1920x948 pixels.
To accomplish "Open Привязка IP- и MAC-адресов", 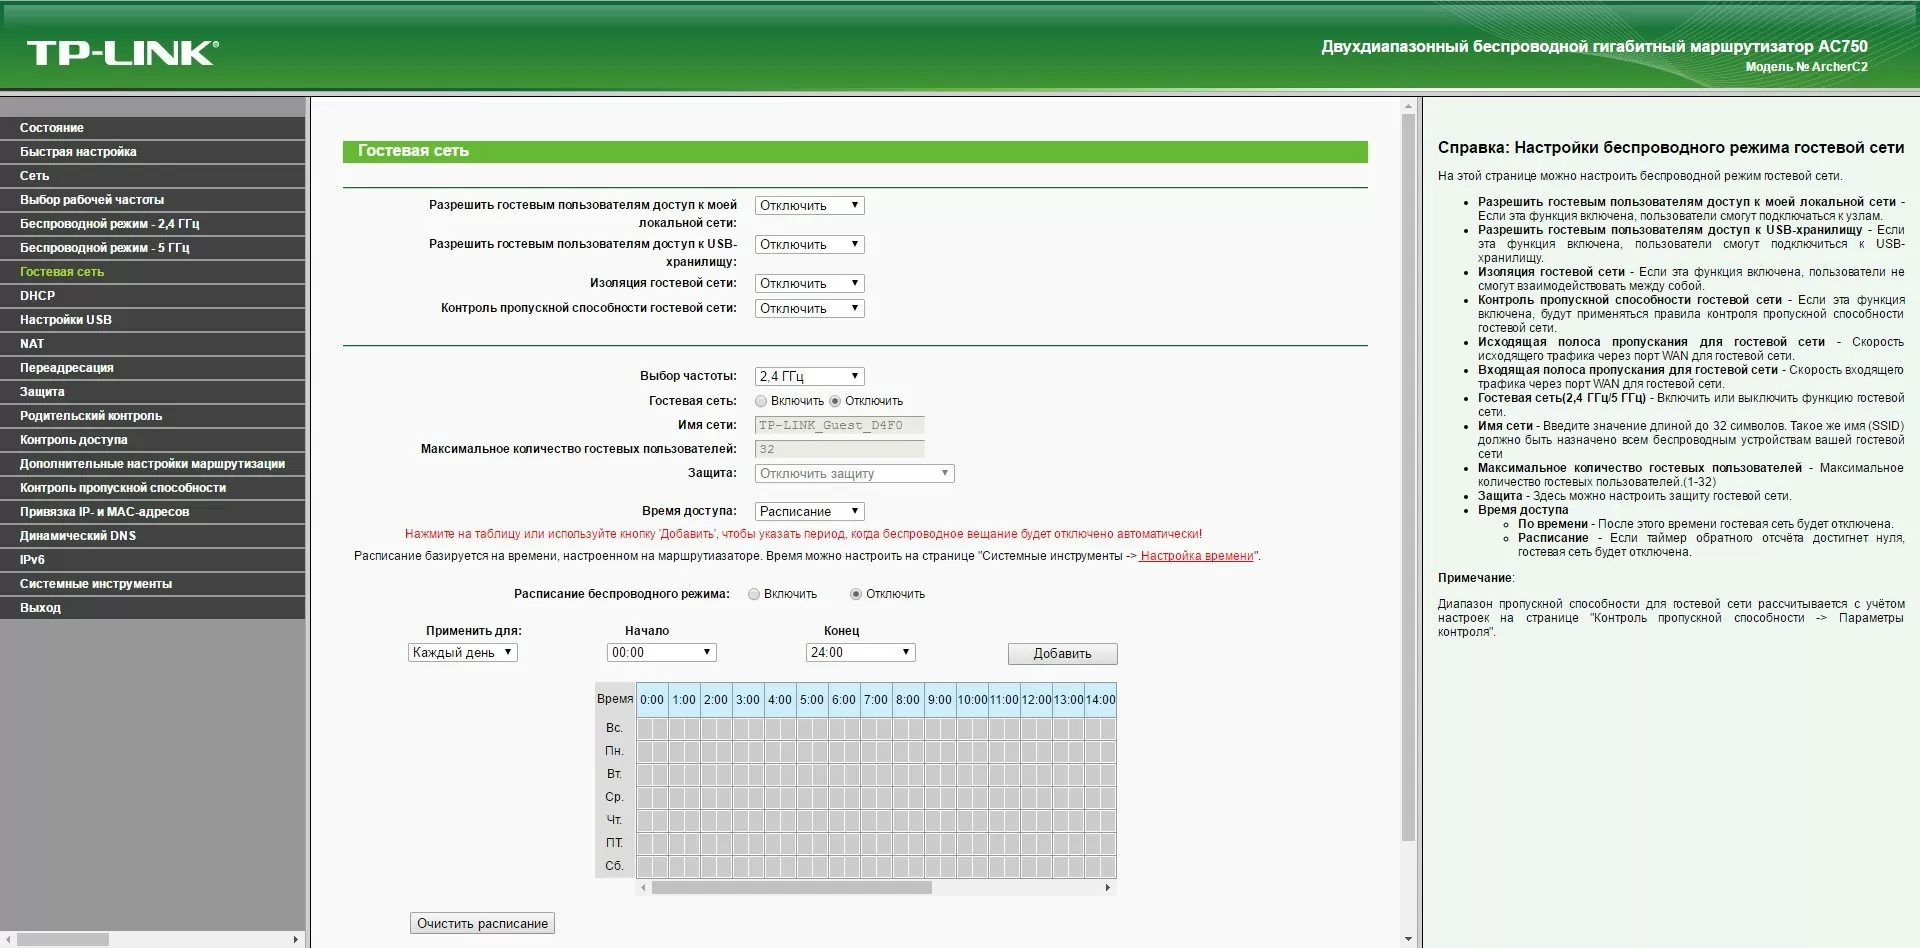I will click(152, 512).
